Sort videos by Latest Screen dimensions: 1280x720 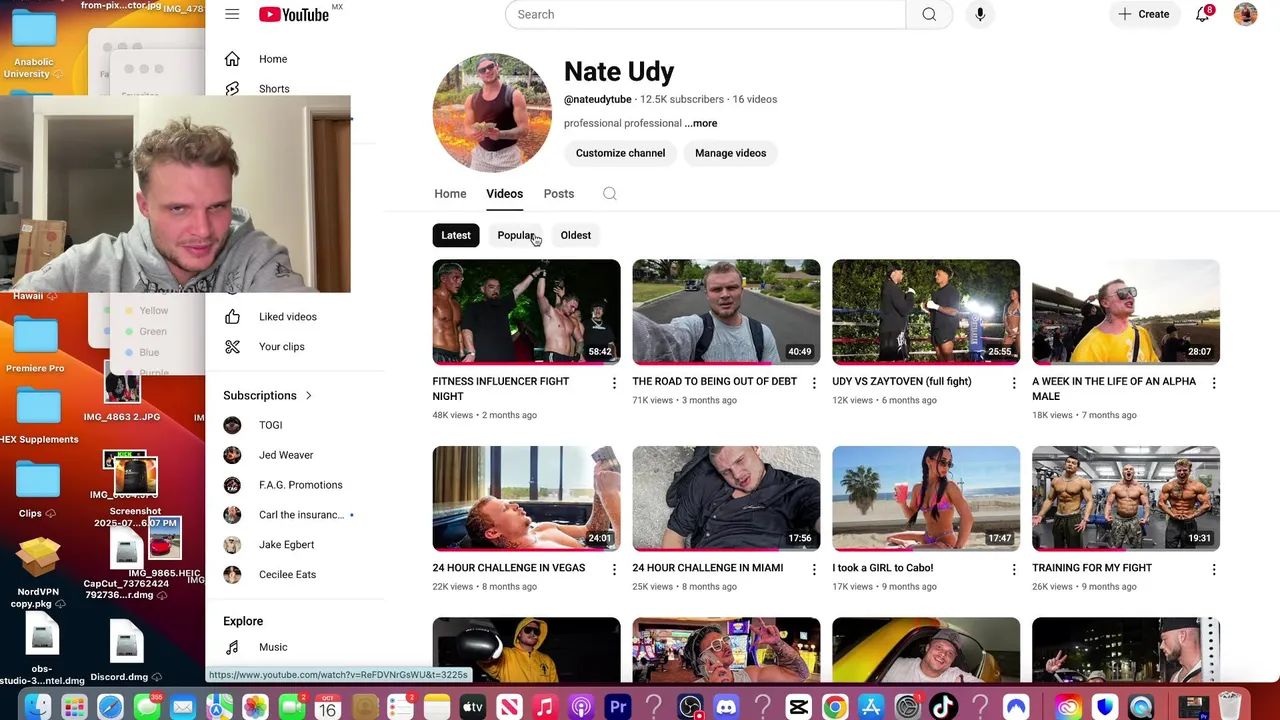click(456, 235)
